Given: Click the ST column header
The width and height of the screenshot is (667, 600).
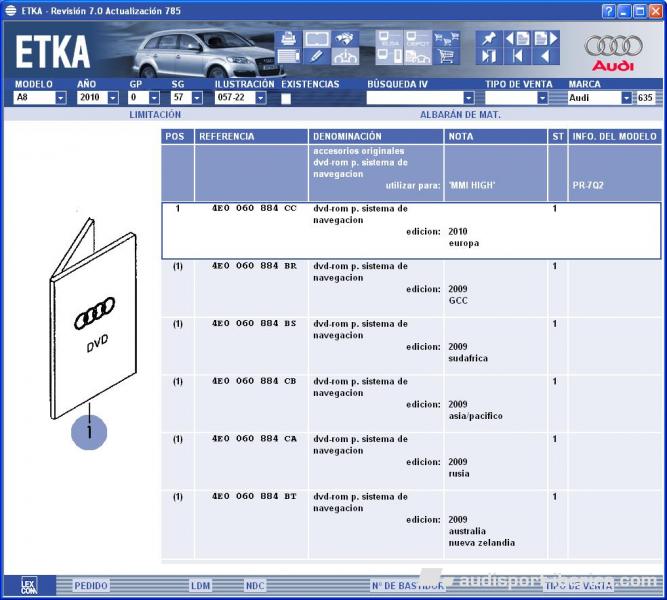Looking at the screenshot, I should 558,137.
